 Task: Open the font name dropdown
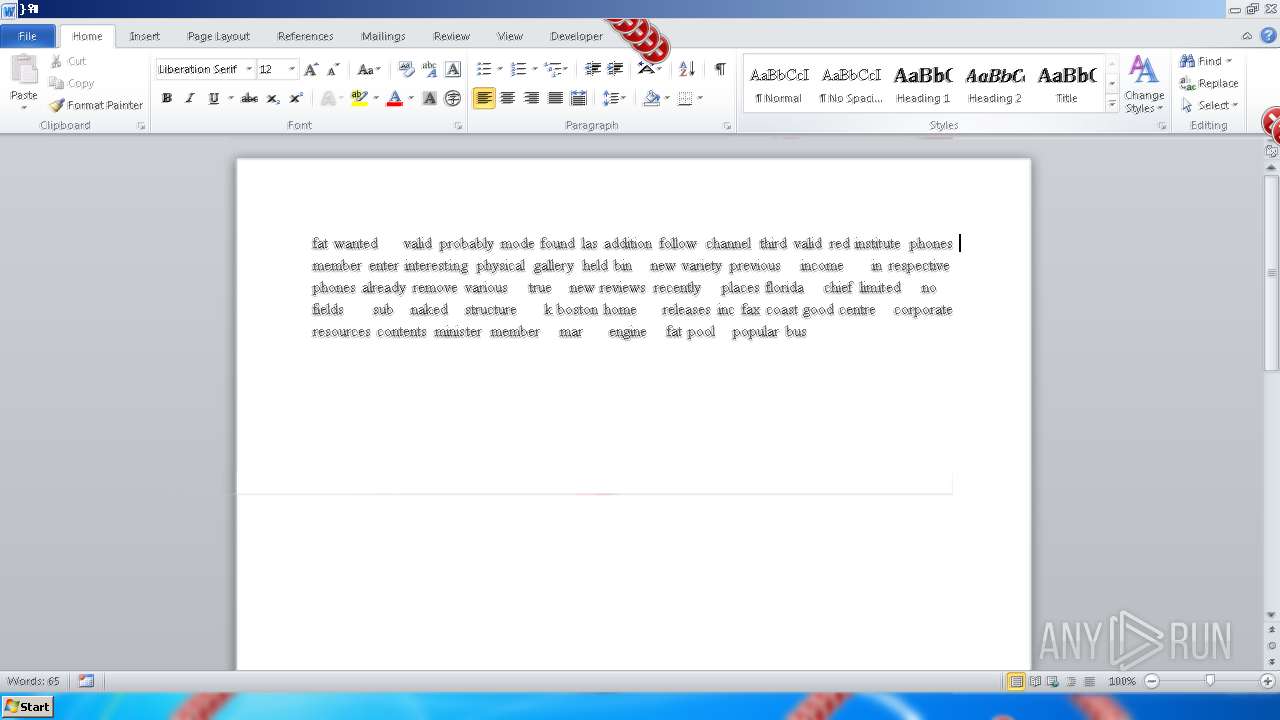tap(249, 69)
